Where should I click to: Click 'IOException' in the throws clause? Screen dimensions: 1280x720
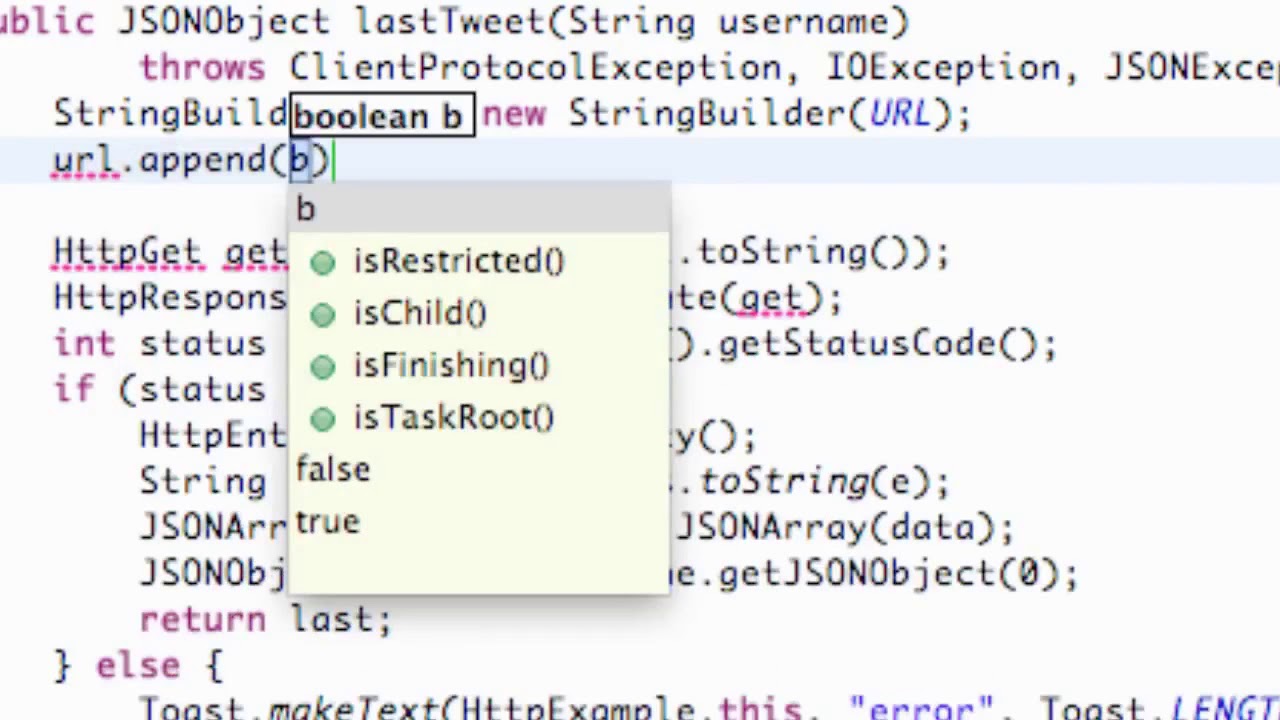(943, 68)
